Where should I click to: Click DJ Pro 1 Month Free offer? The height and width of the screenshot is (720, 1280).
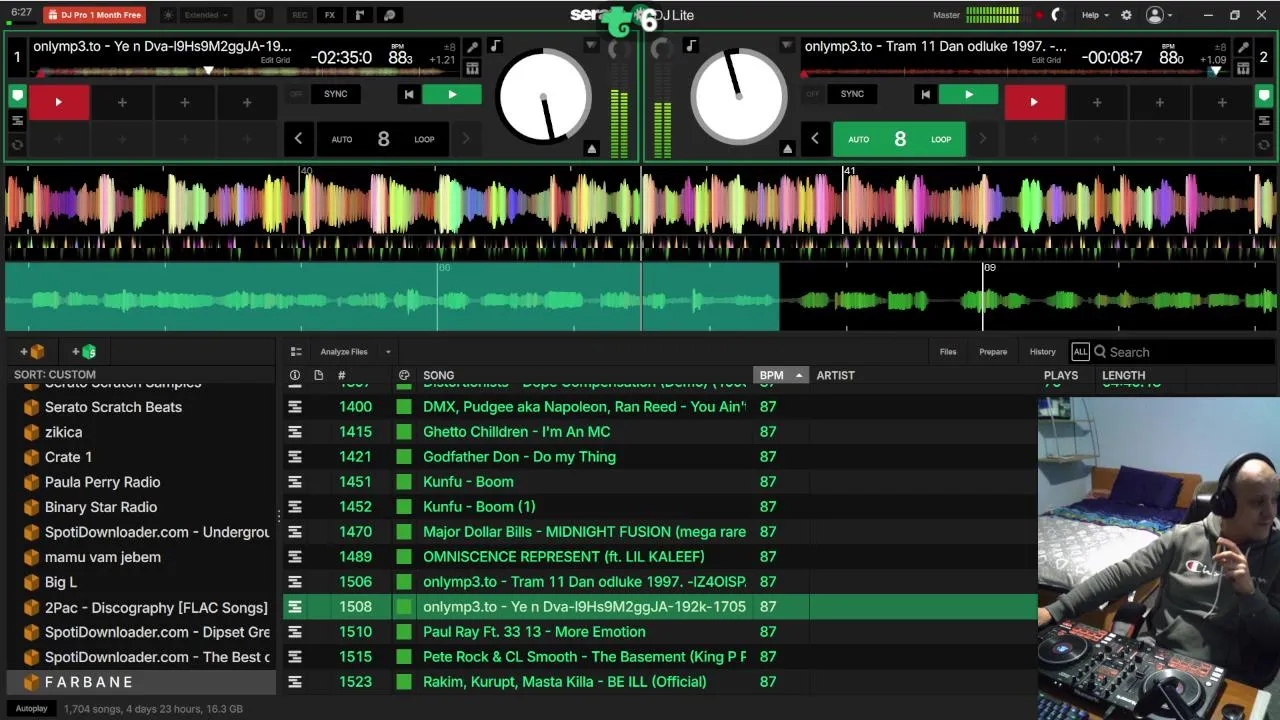[95, 15]
